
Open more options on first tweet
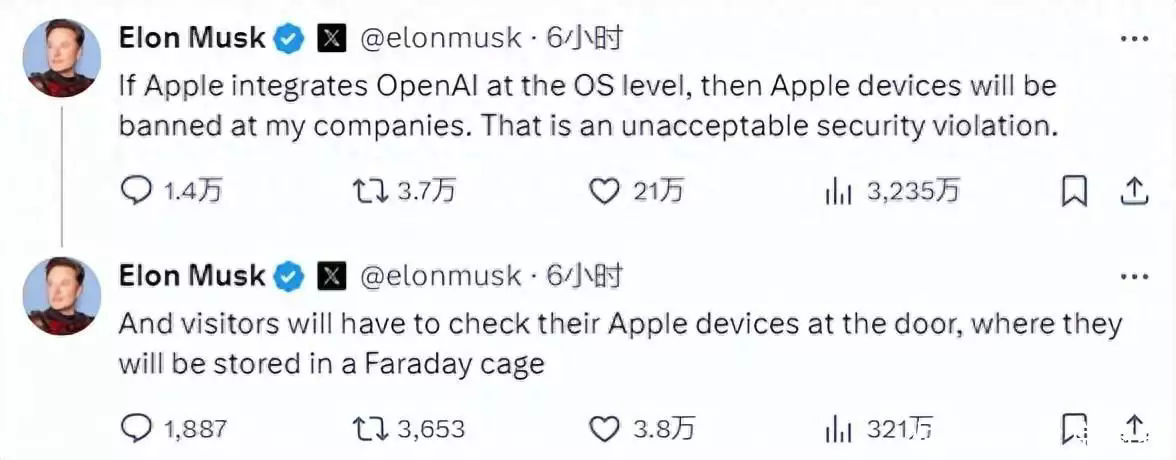point(1133,39)
